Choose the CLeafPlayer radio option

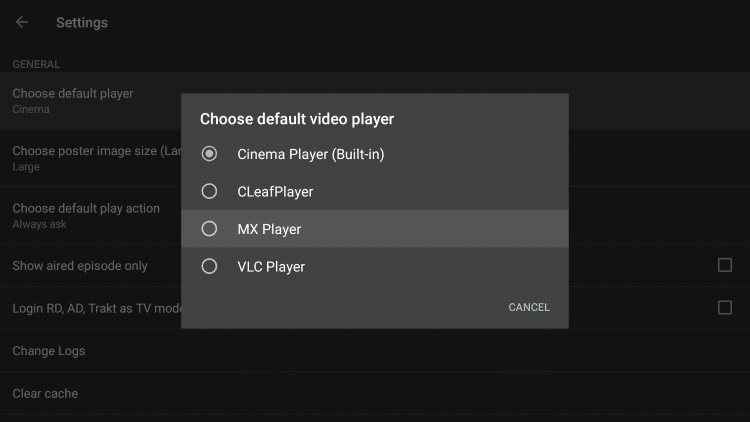[x=209, y=191]
